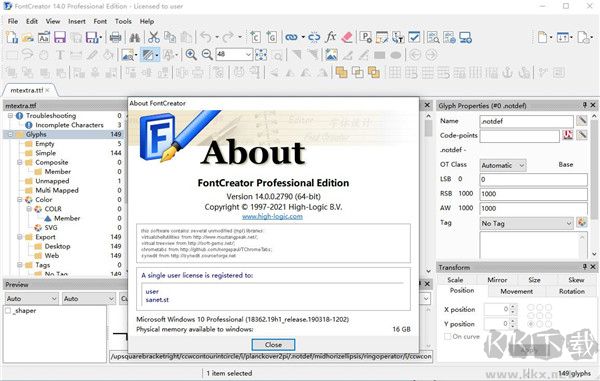Viewport: 600px width, 381px height.
Task: Switch to the Scale tab
Action: pos(455,280)
